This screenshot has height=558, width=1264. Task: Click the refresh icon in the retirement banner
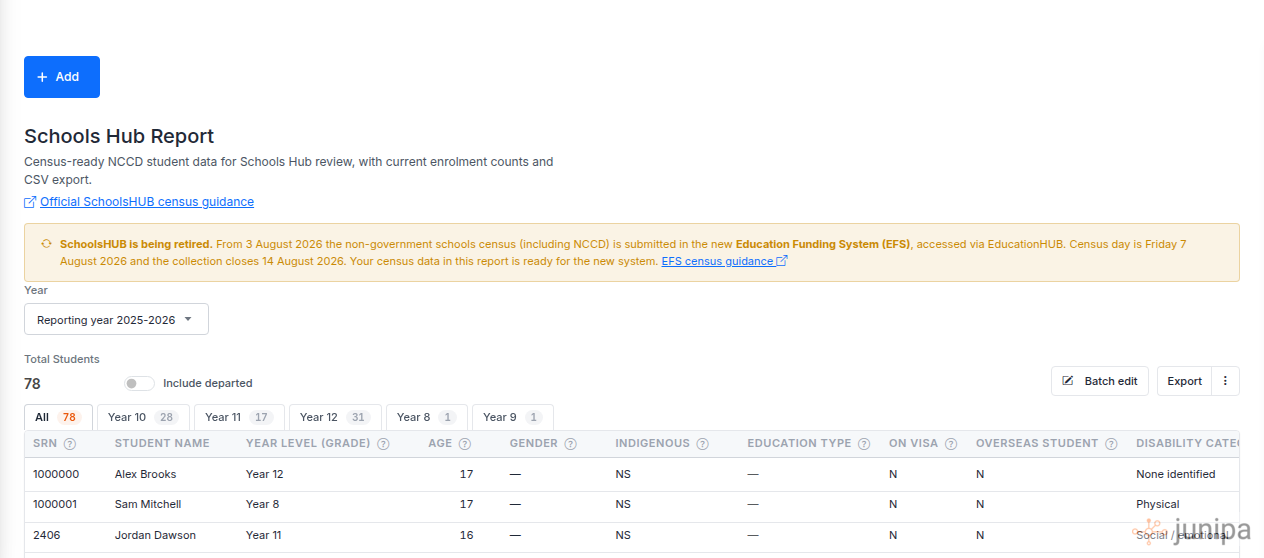tap(46, 244)
